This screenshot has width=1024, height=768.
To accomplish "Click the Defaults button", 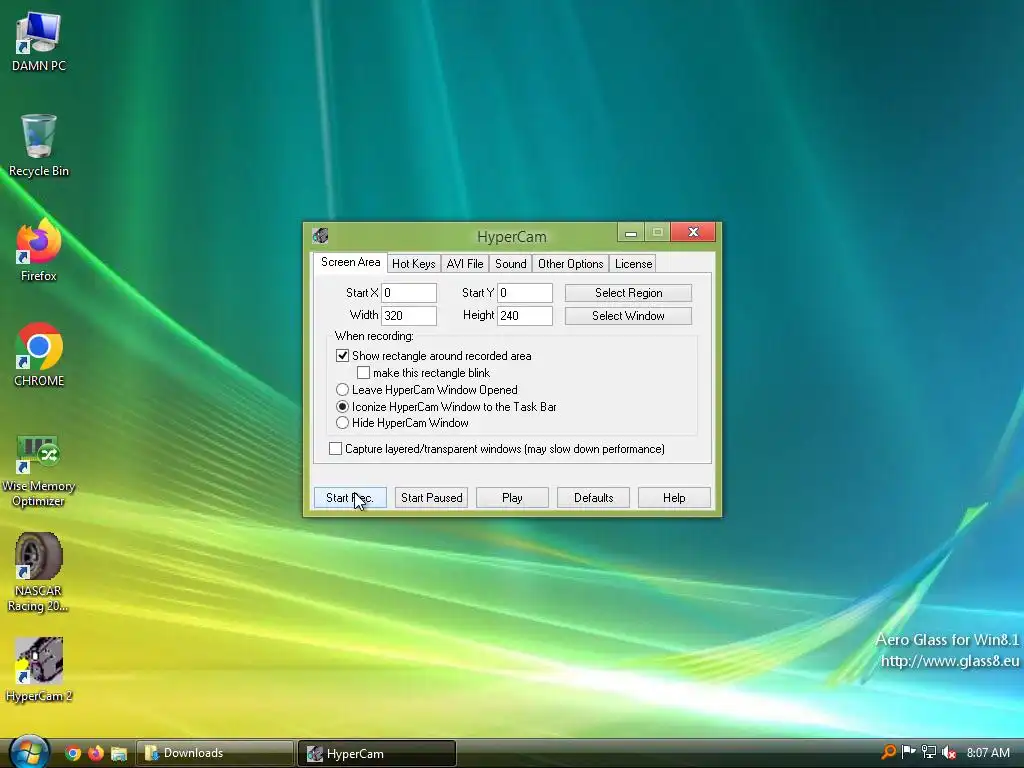I will (593, 498).
